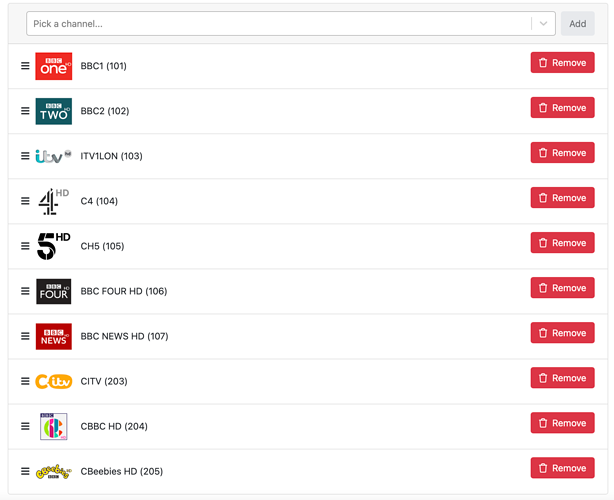Remove BBC1 (101) from the list
Image resolution: width=614 pixels, height=500 pixels.
pos(562,63)
